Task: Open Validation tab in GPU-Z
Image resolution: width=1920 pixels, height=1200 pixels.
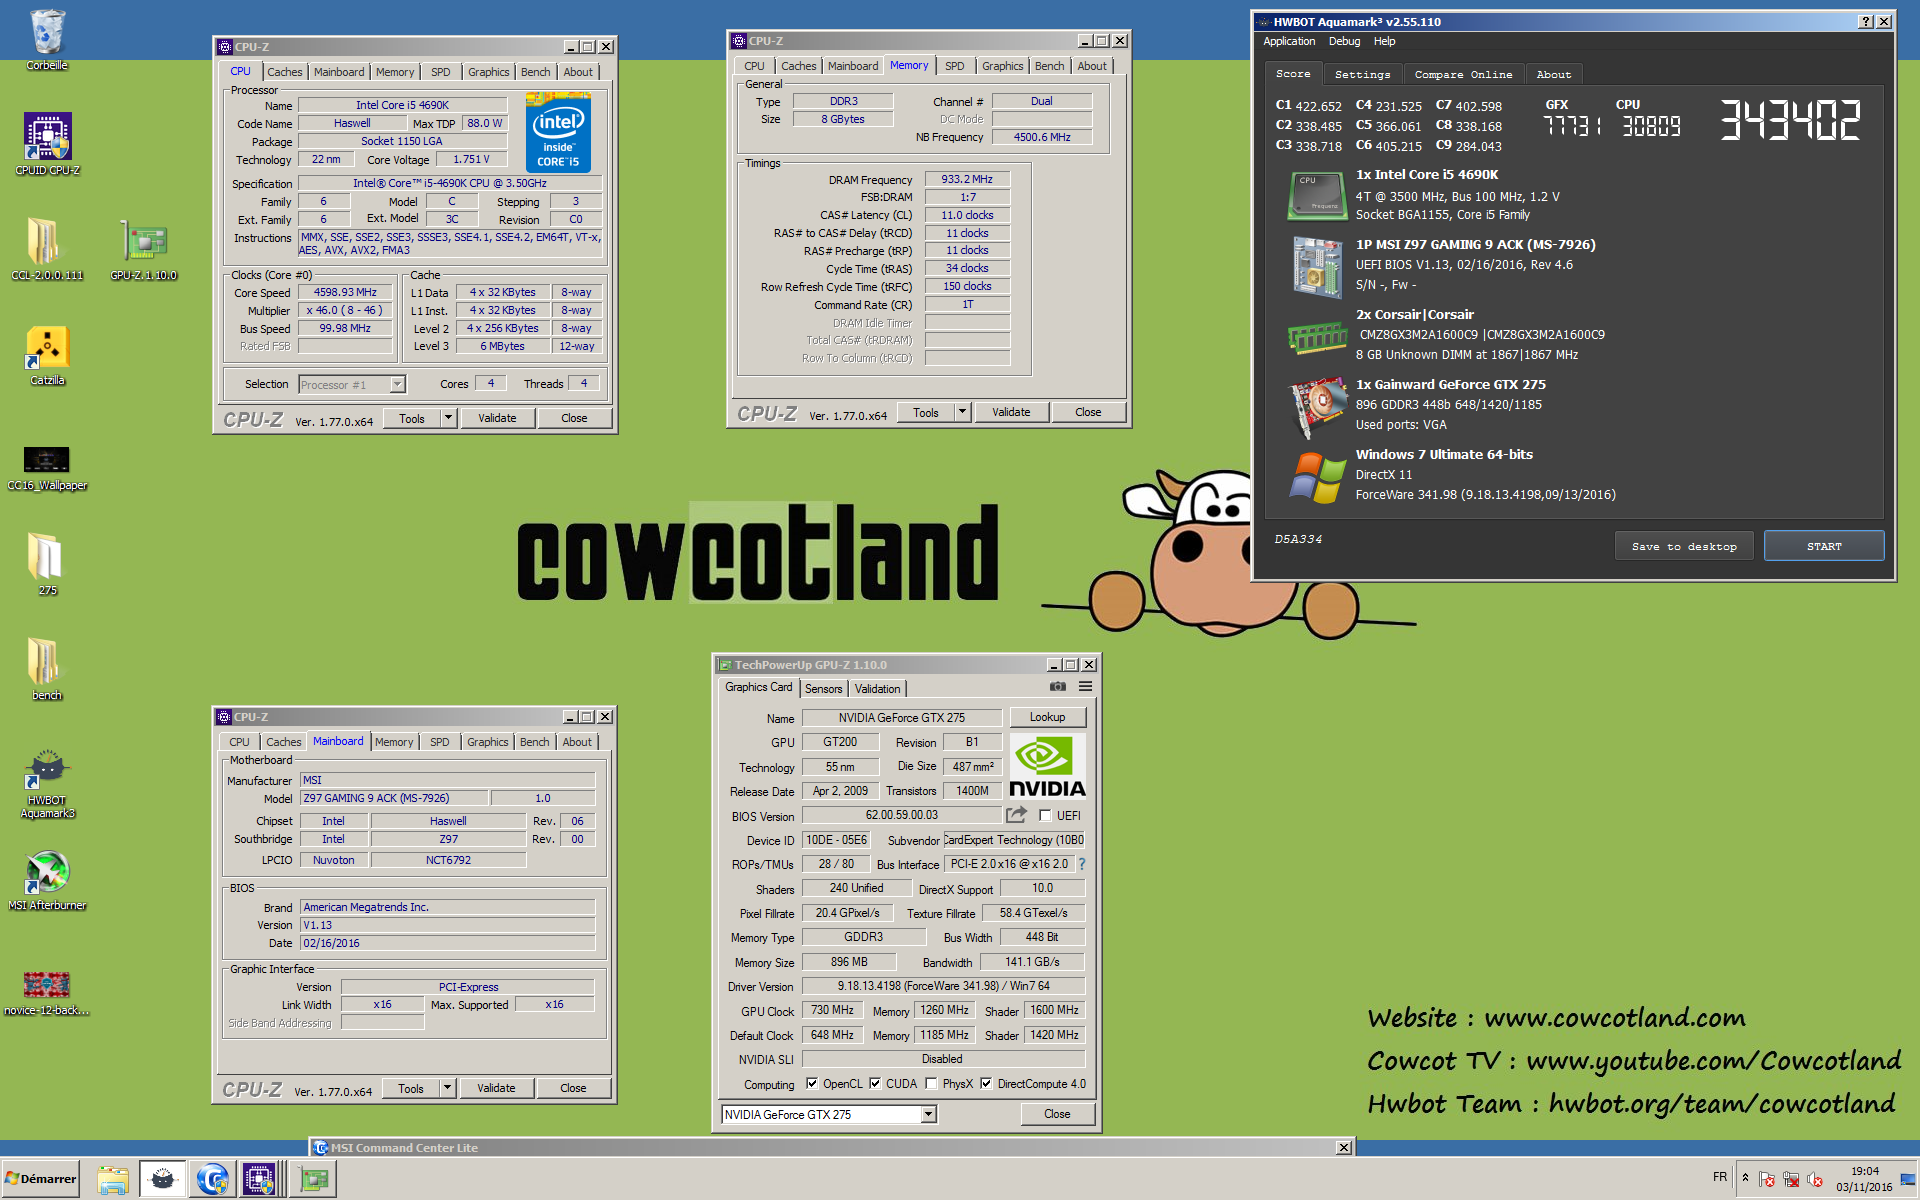Action: (x=878, y=689)
